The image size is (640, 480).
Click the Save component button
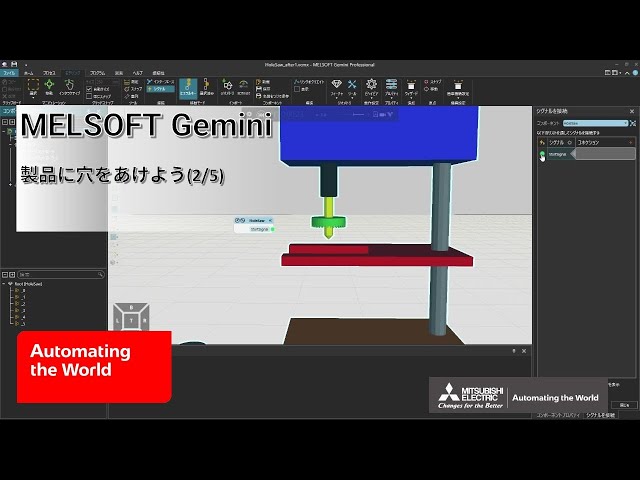(263, 89)
